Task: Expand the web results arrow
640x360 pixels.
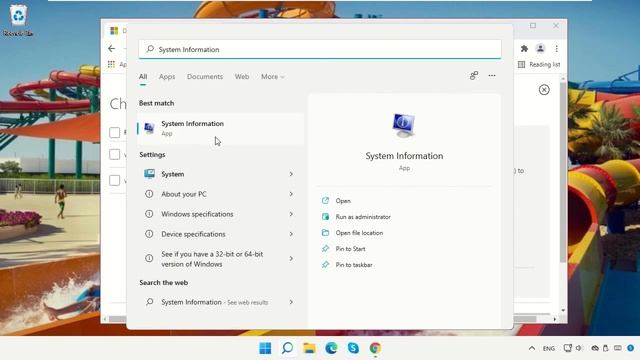Action: pos(291,302)
